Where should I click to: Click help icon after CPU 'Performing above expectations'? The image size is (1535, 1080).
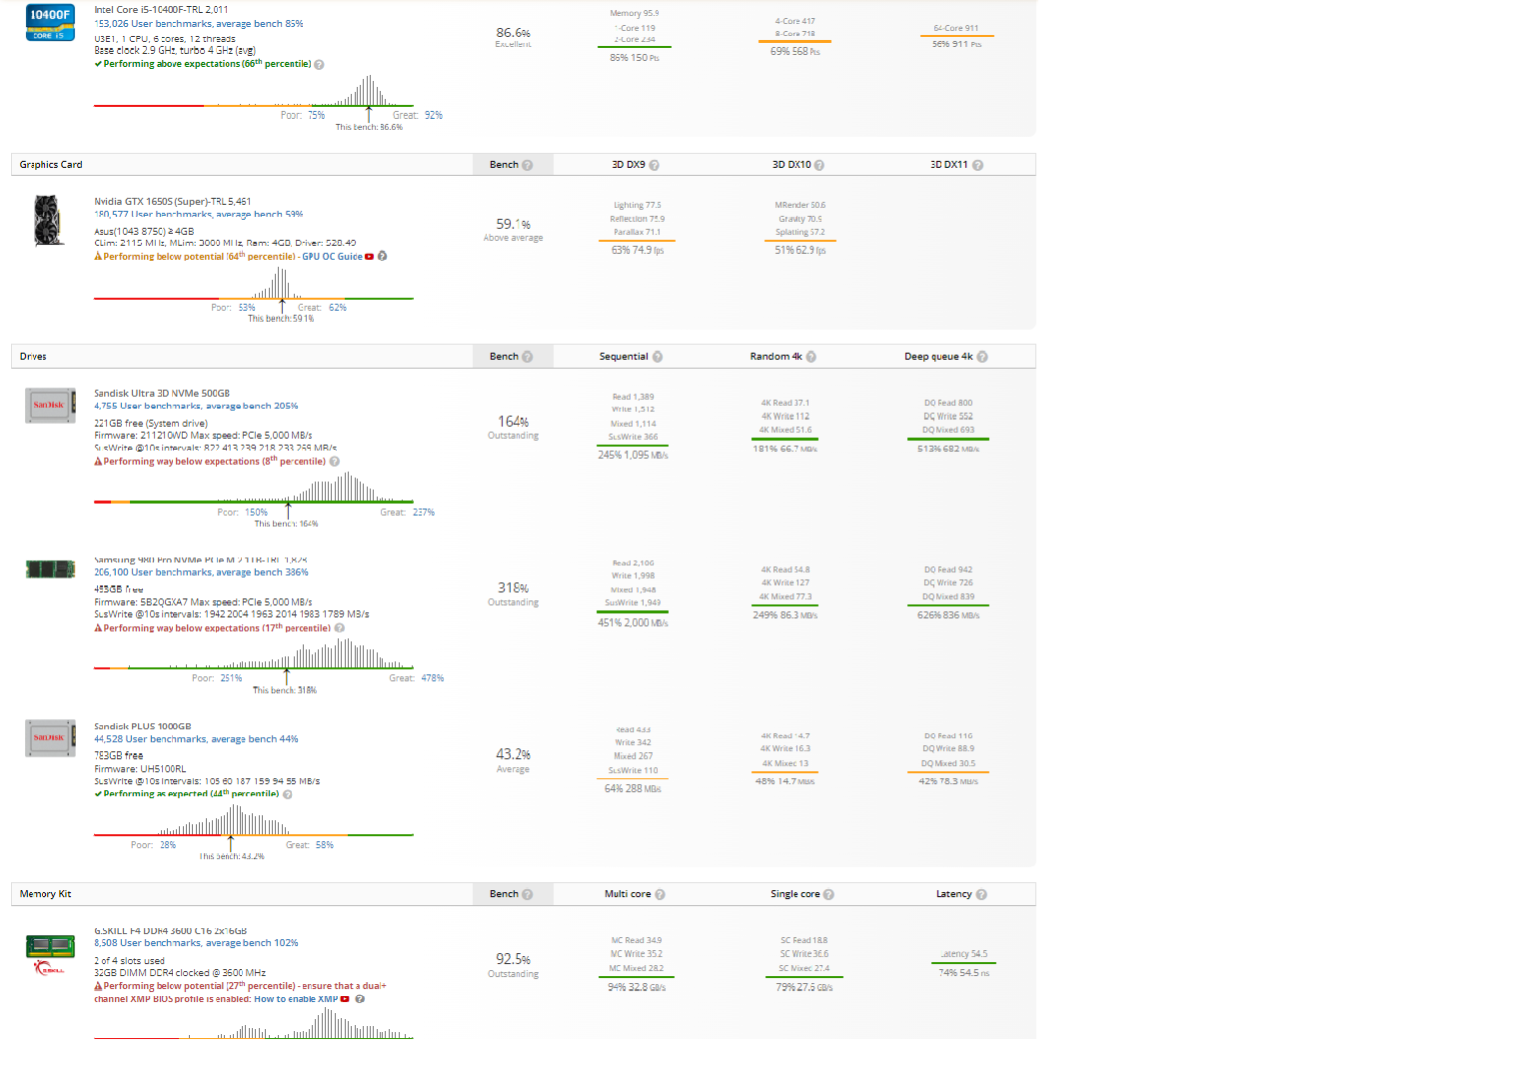319,65
